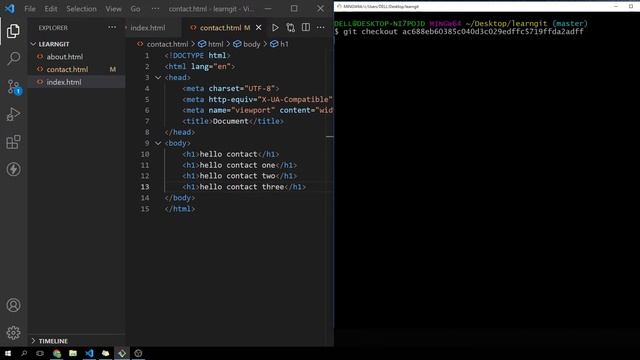Open about.html in Explorer

tap(64, 56)
